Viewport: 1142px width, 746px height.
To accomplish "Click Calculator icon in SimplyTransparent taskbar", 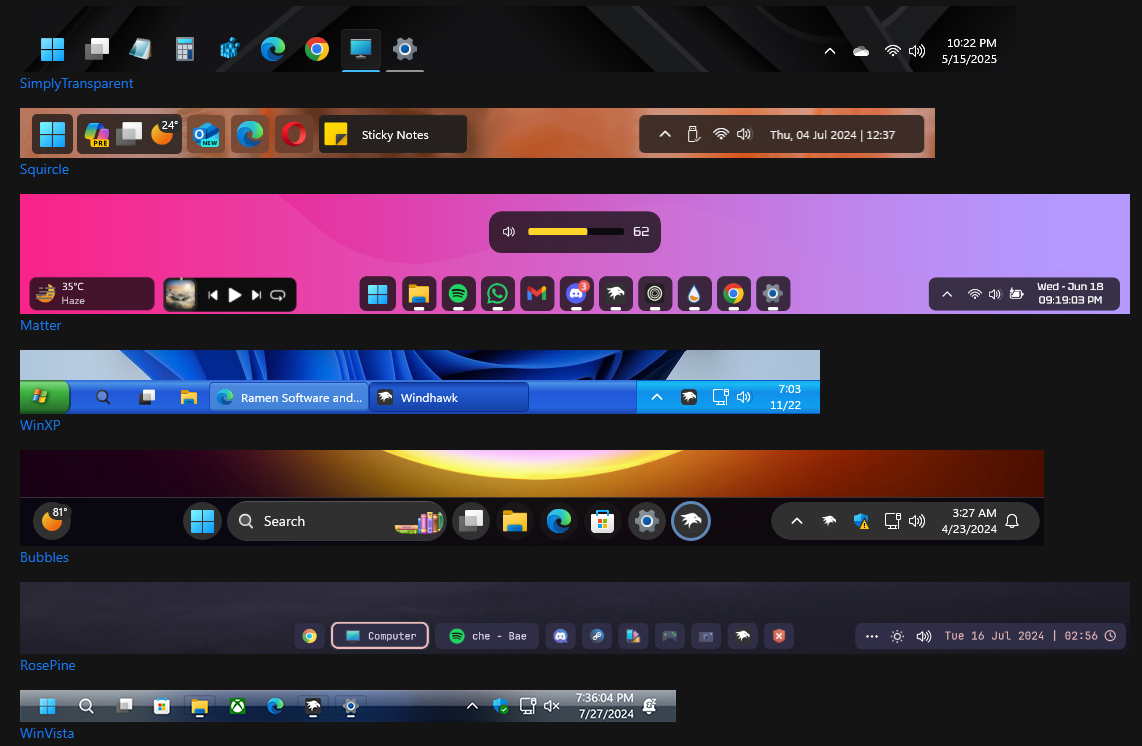I will point(185,50).
